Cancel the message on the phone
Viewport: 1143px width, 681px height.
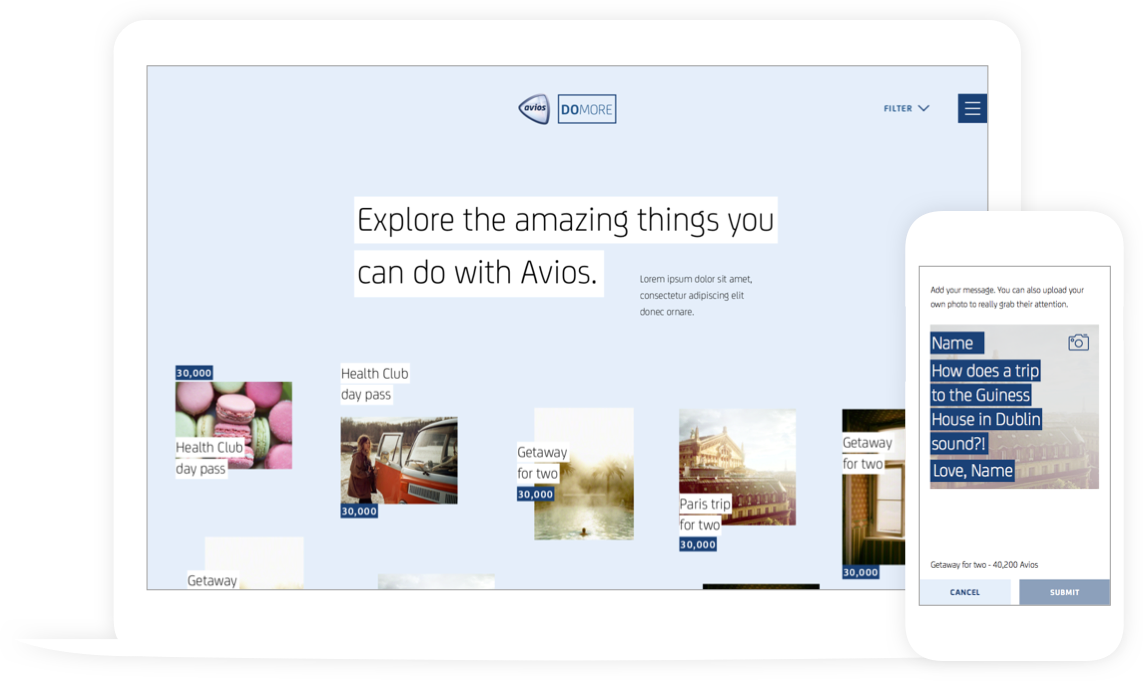tap(965, 592)
